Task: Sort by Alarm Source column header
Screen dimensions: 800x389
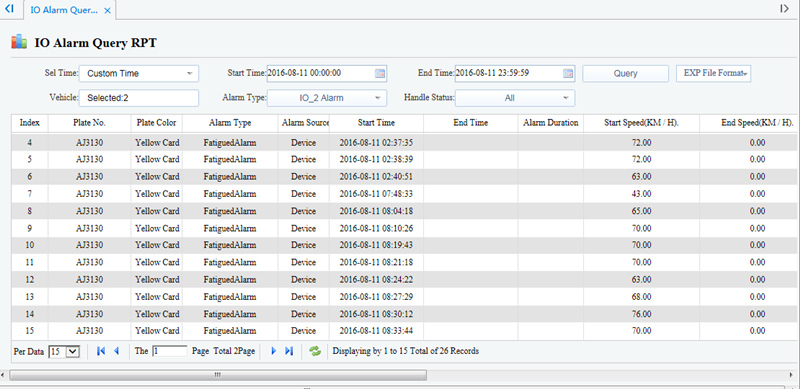Action: click(304, 123)
